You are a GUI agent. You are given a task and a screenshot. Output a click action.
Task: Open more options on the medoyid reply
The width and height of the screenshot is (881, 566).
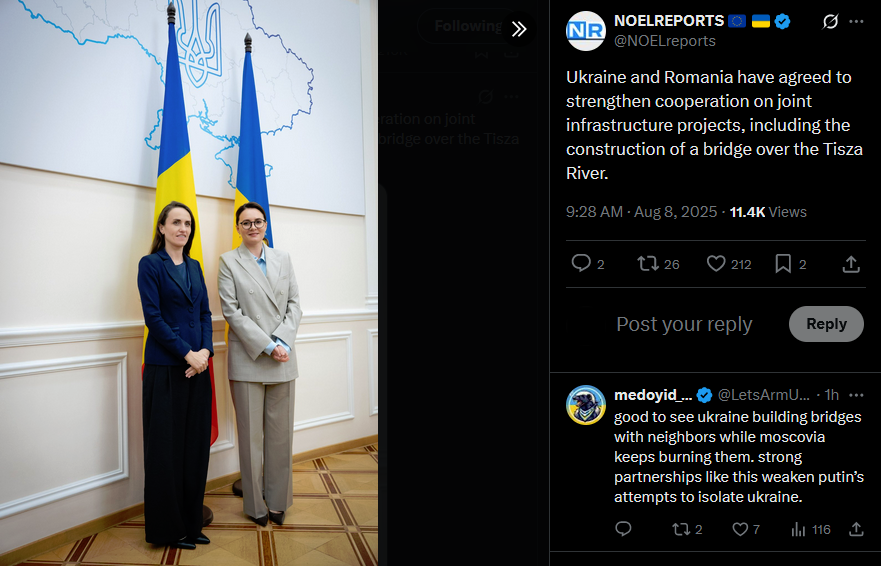point(856,395)
